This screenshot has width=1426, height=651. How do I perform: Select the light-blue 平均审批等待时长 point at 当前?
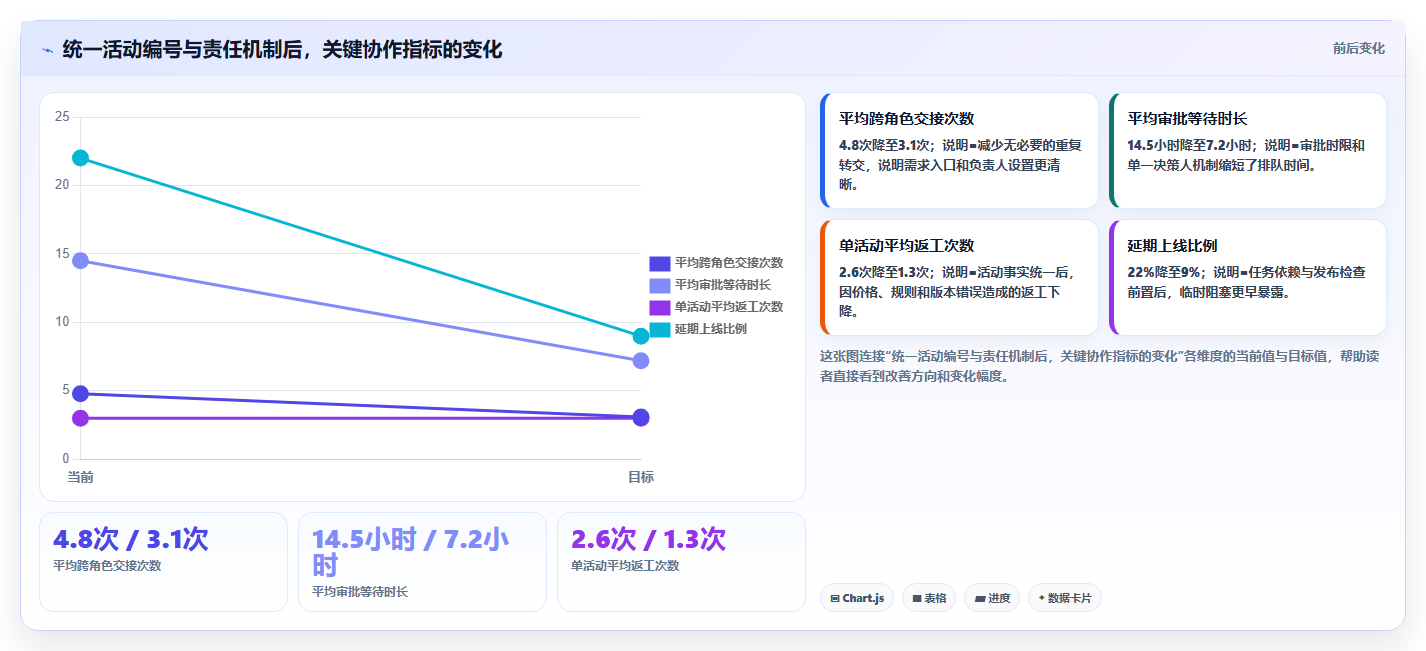[x=81, y=261]
